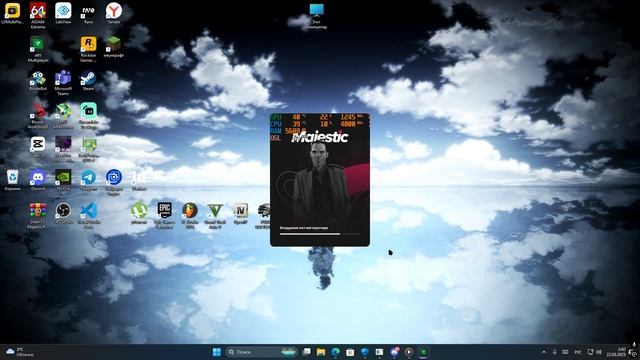Image resolution: width=640 pixels, height=360 pixels.
Task: Open the Microsoft Teams desktop shortcut
Action: coord(63,82)
